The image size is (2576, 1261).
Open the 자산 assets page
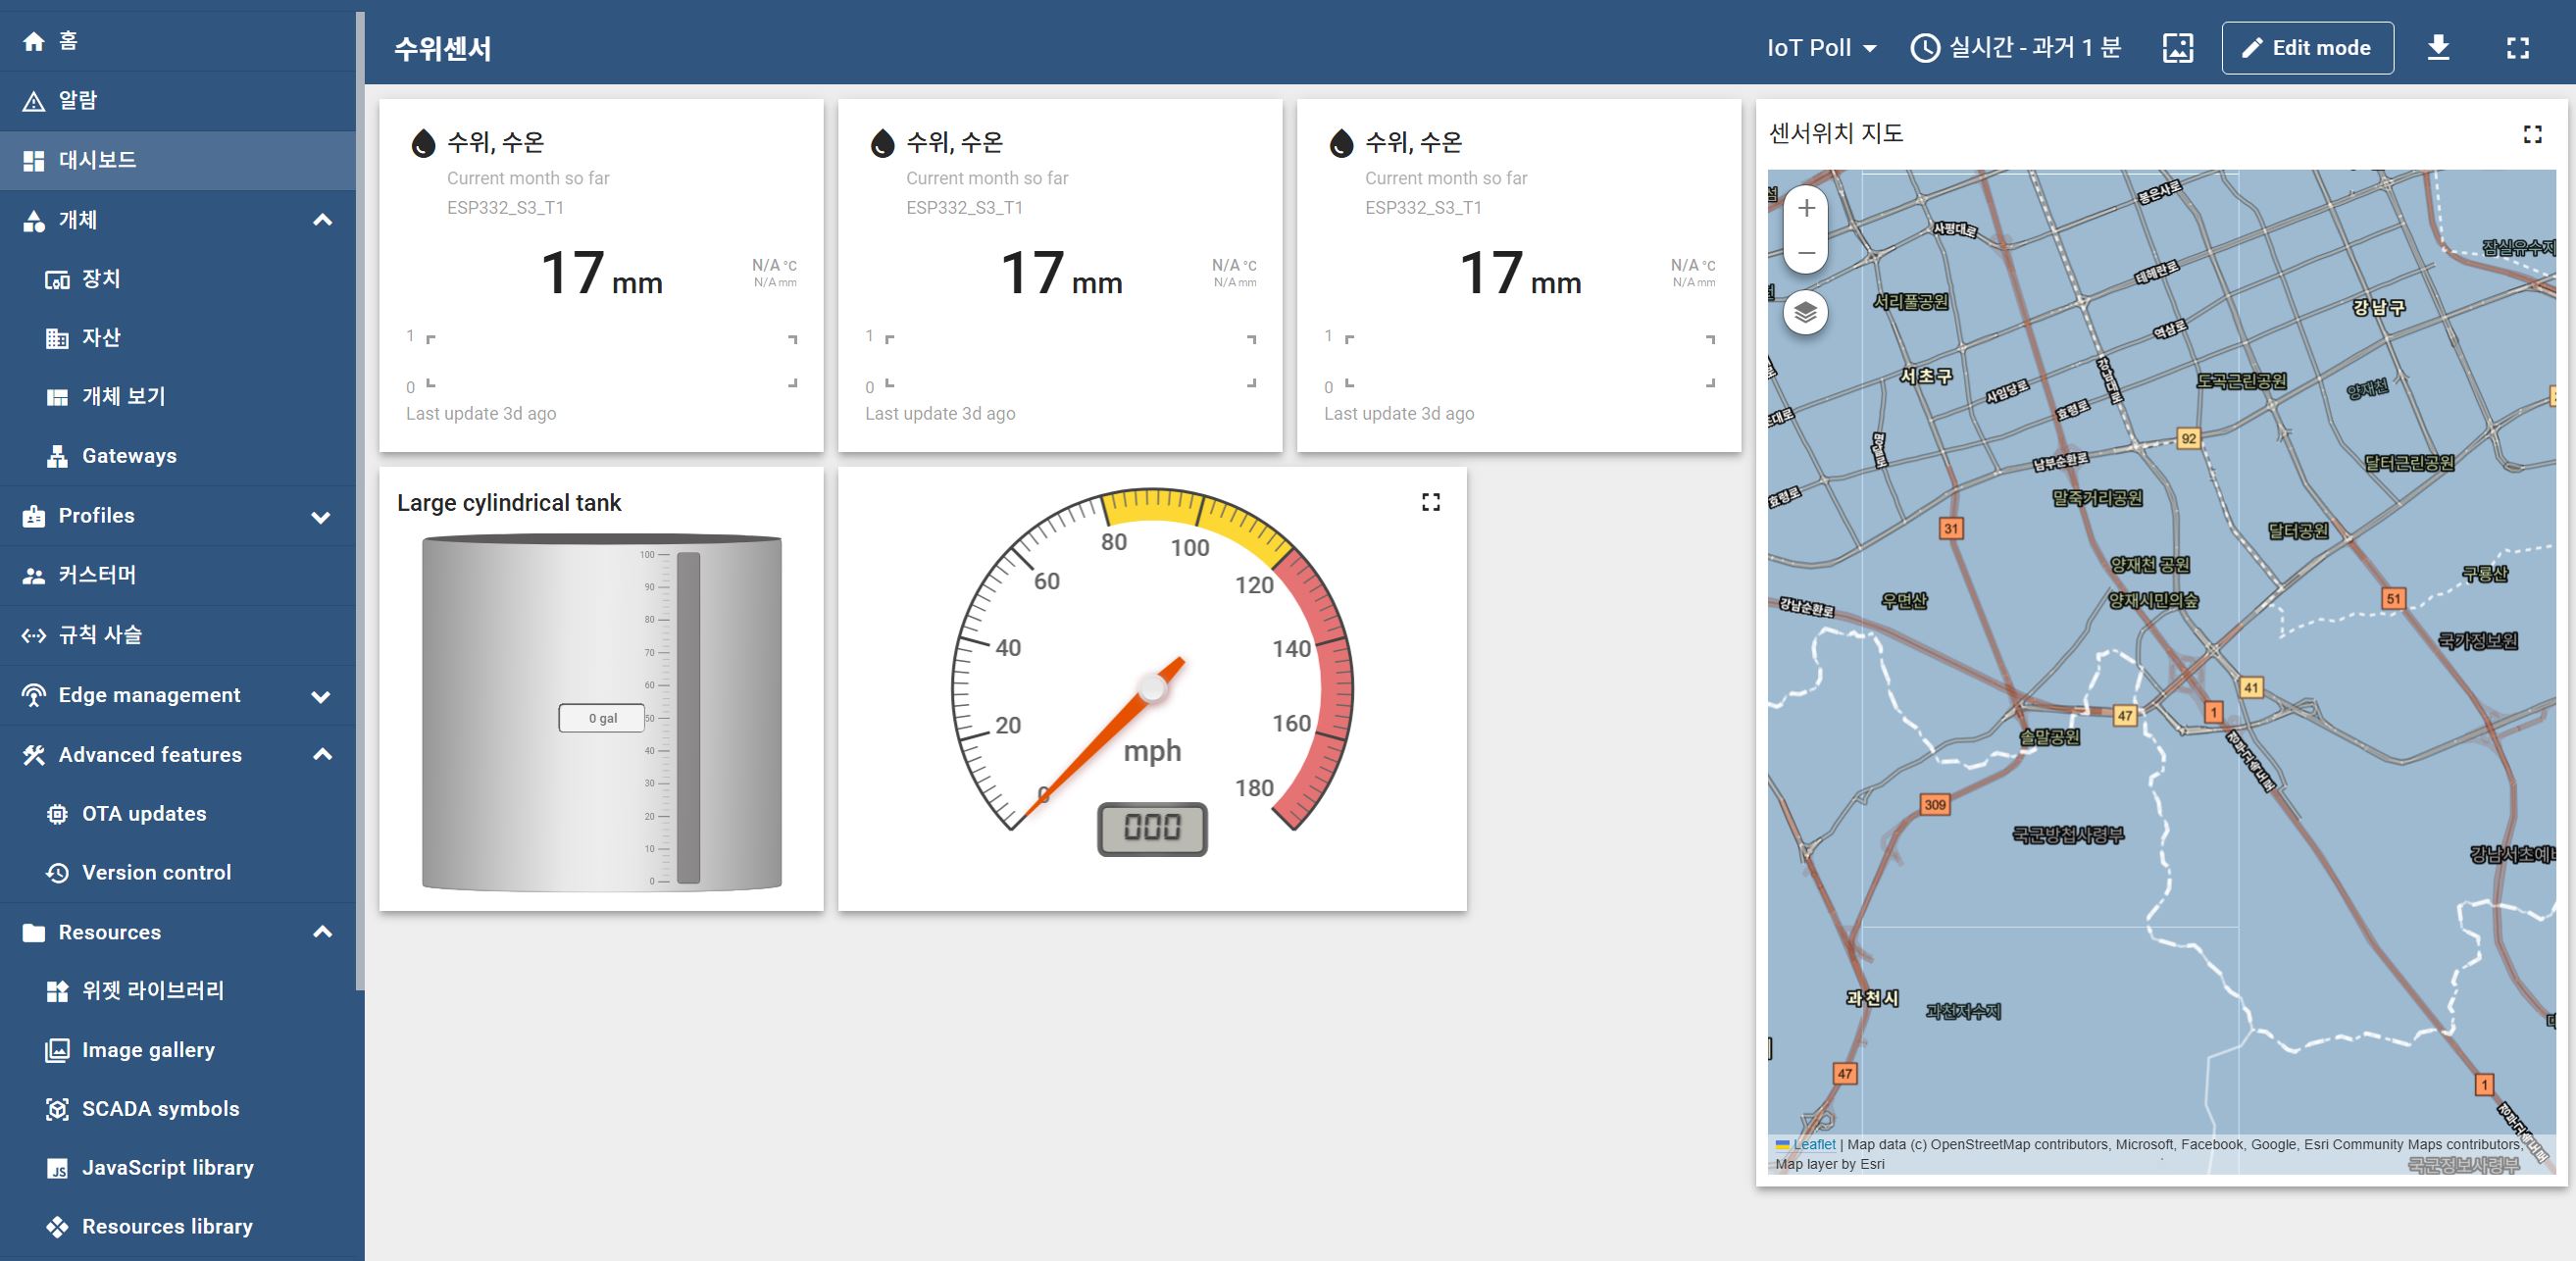point(178,338)
